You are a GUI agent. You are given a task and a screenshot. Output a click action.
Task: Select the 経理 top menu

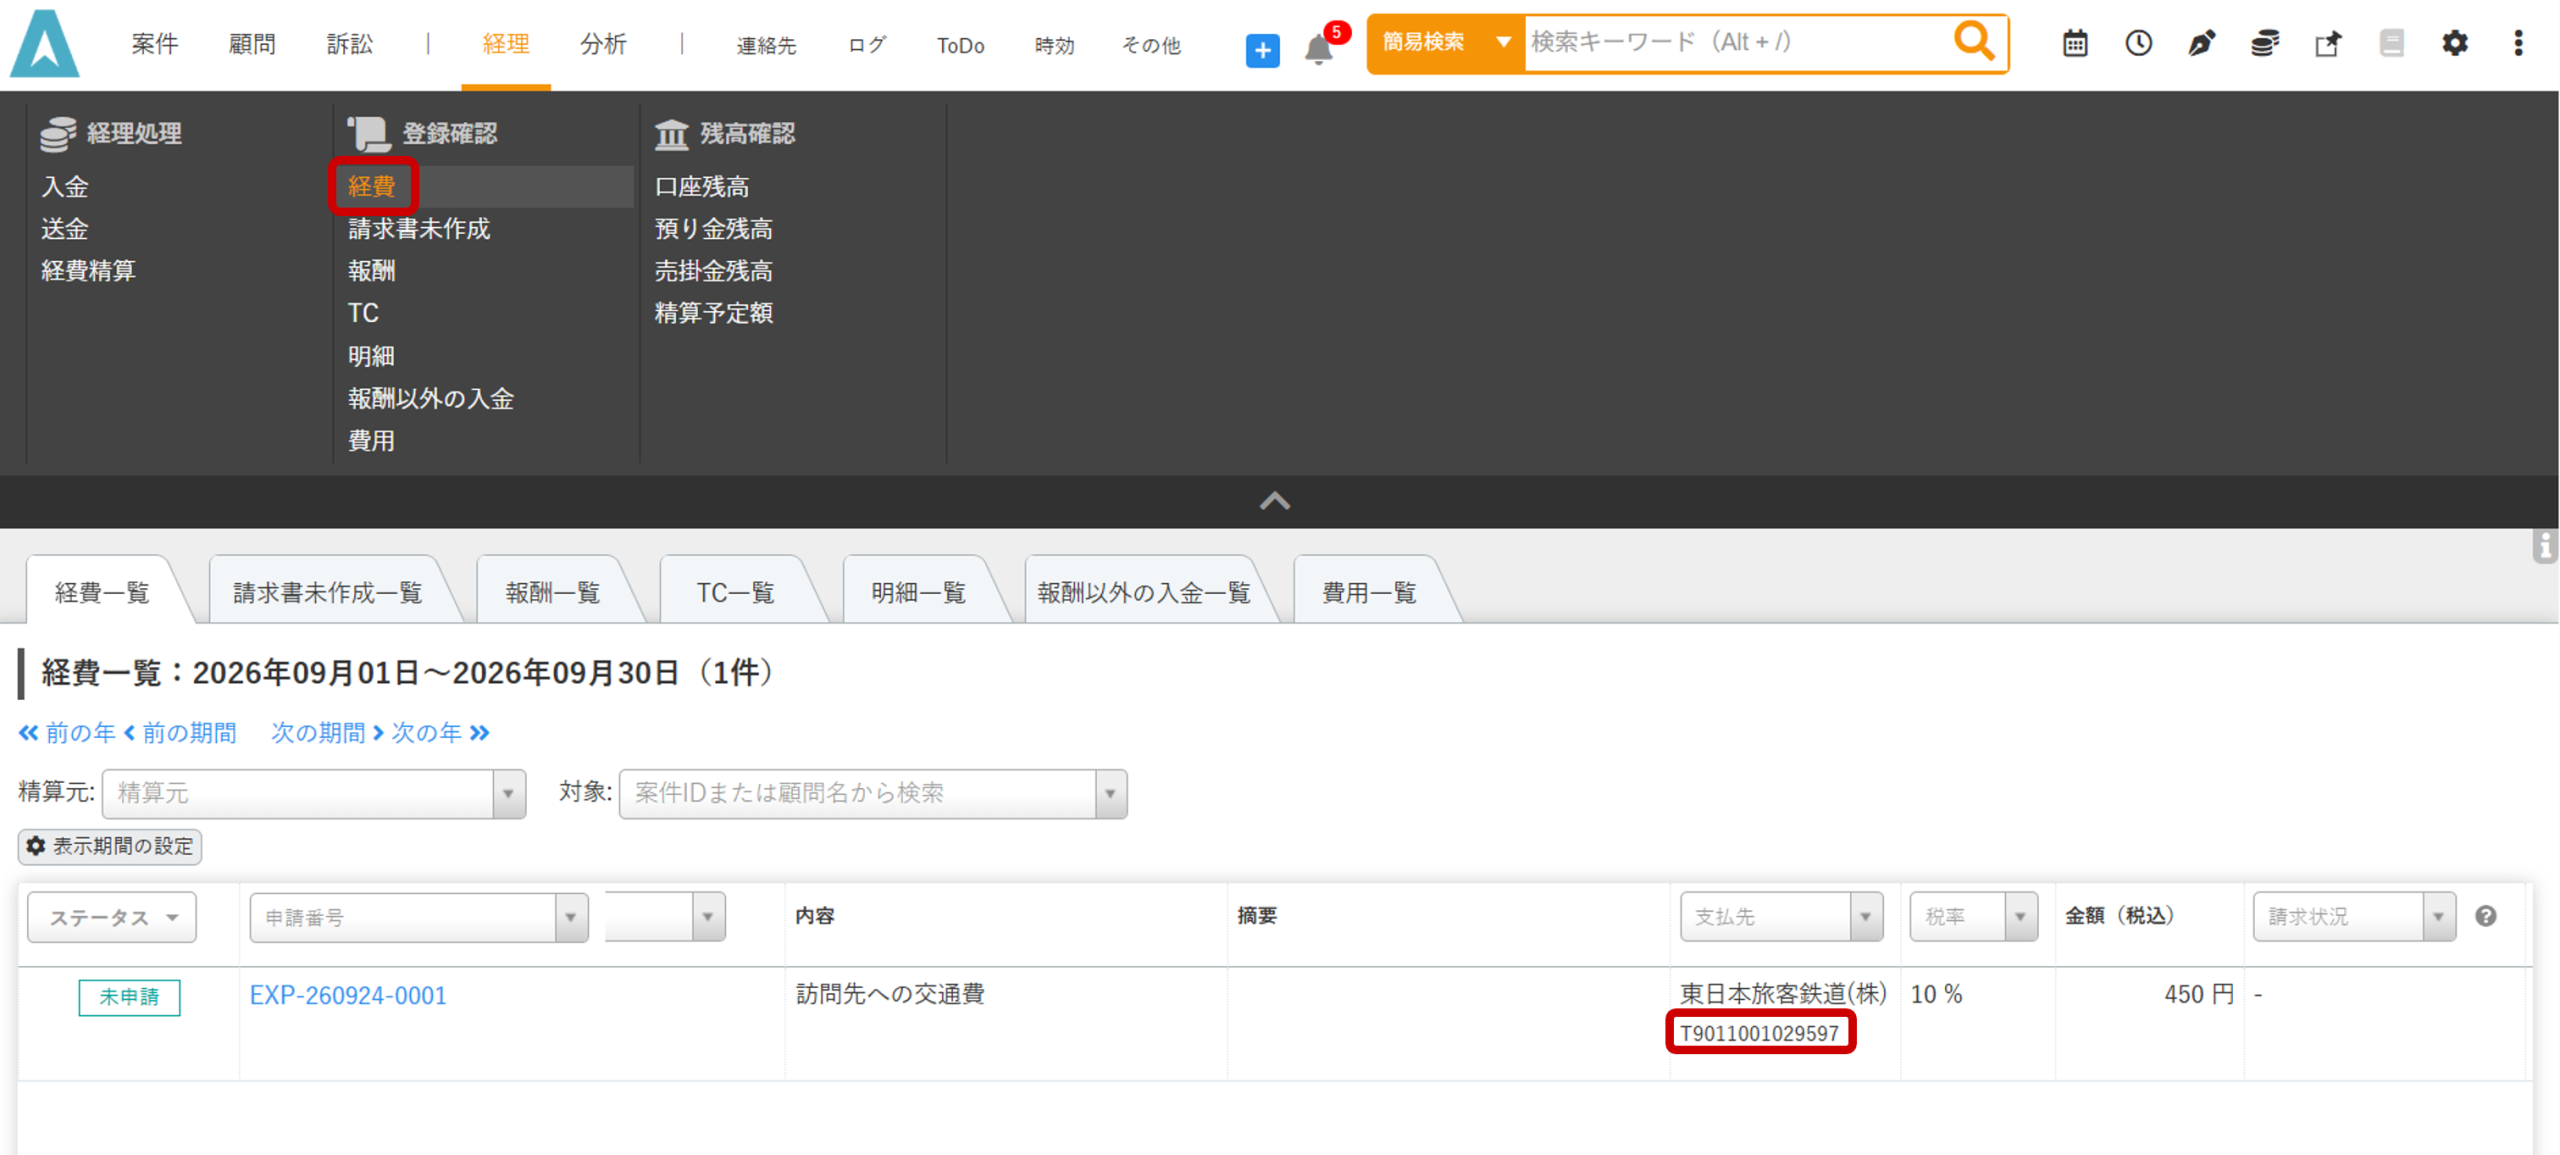click(x=506, y=44)
